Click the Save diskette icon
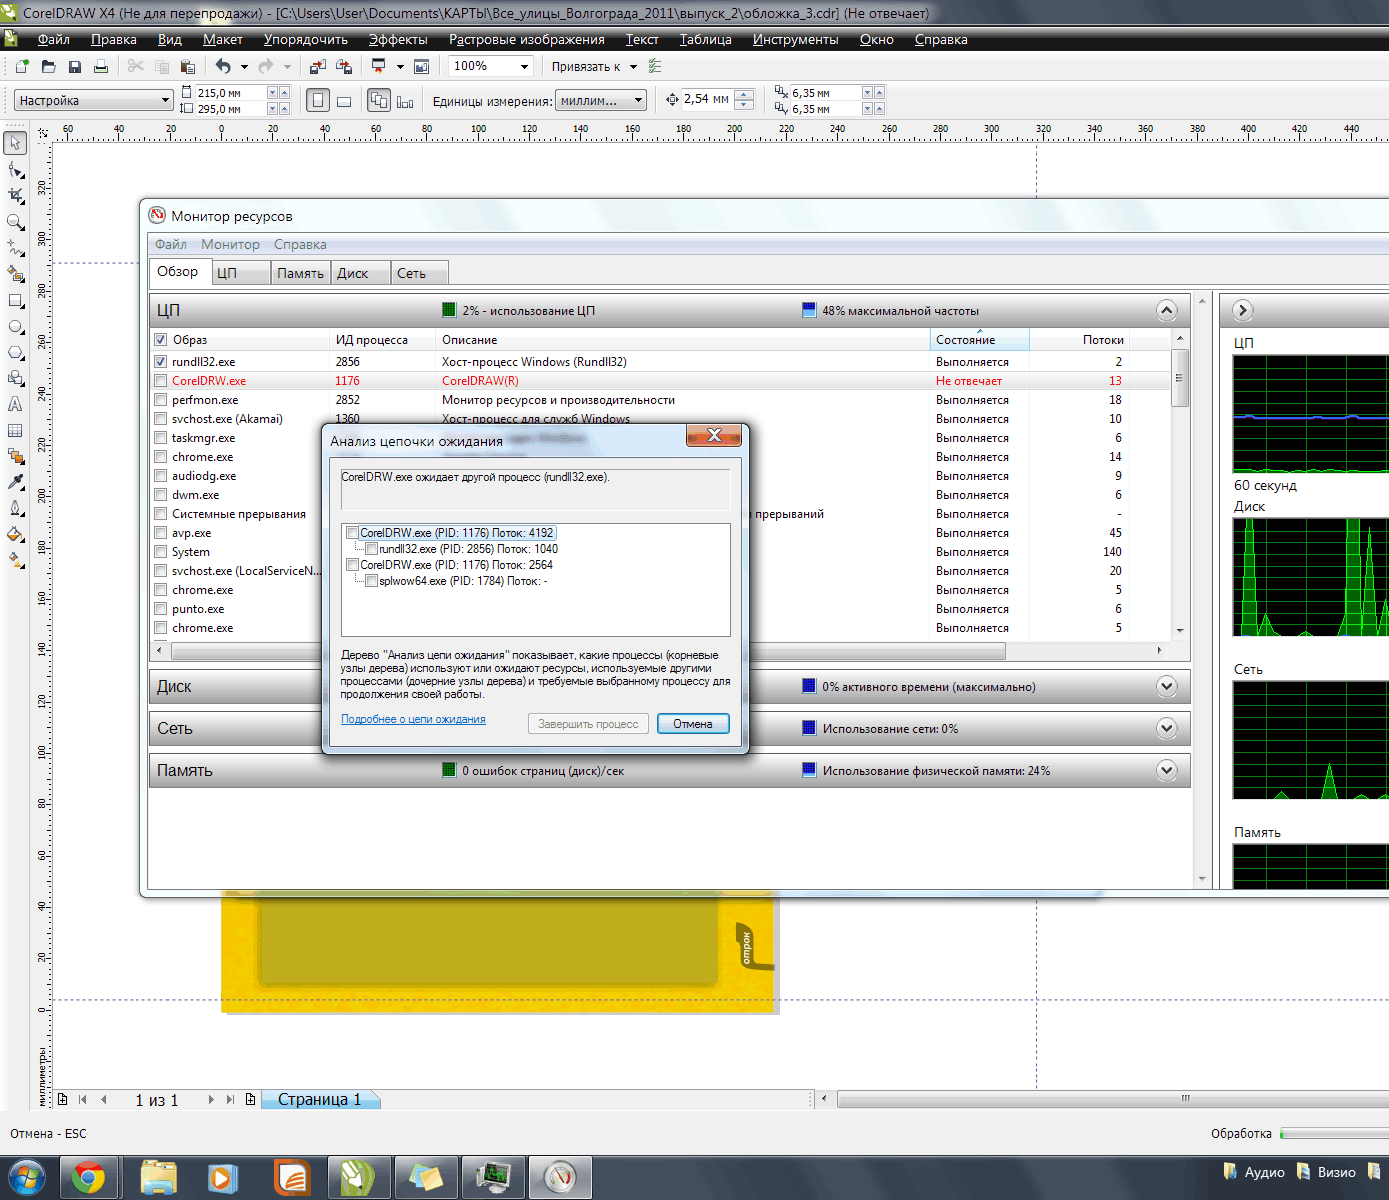1389x1200 pixels. click(74, 66)
